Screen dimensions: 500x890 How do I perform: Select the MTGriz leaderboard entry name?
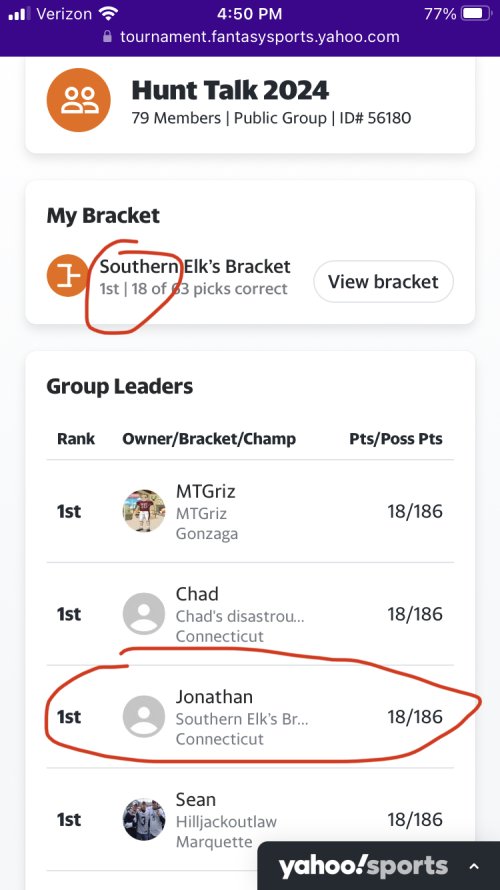(205, 491)
